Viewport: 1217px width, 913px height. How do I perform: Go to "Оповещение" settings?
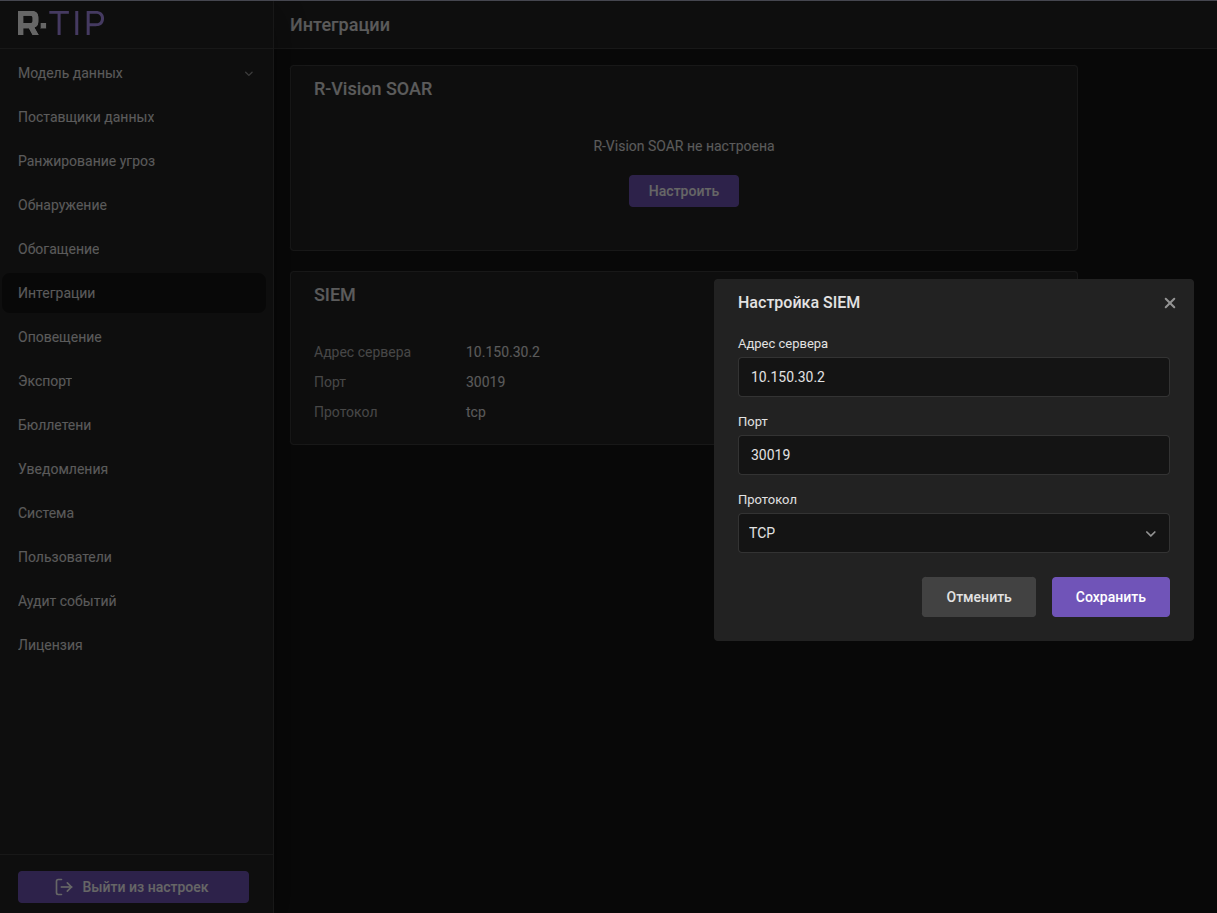pyautogui.click(x=59, y=336)
